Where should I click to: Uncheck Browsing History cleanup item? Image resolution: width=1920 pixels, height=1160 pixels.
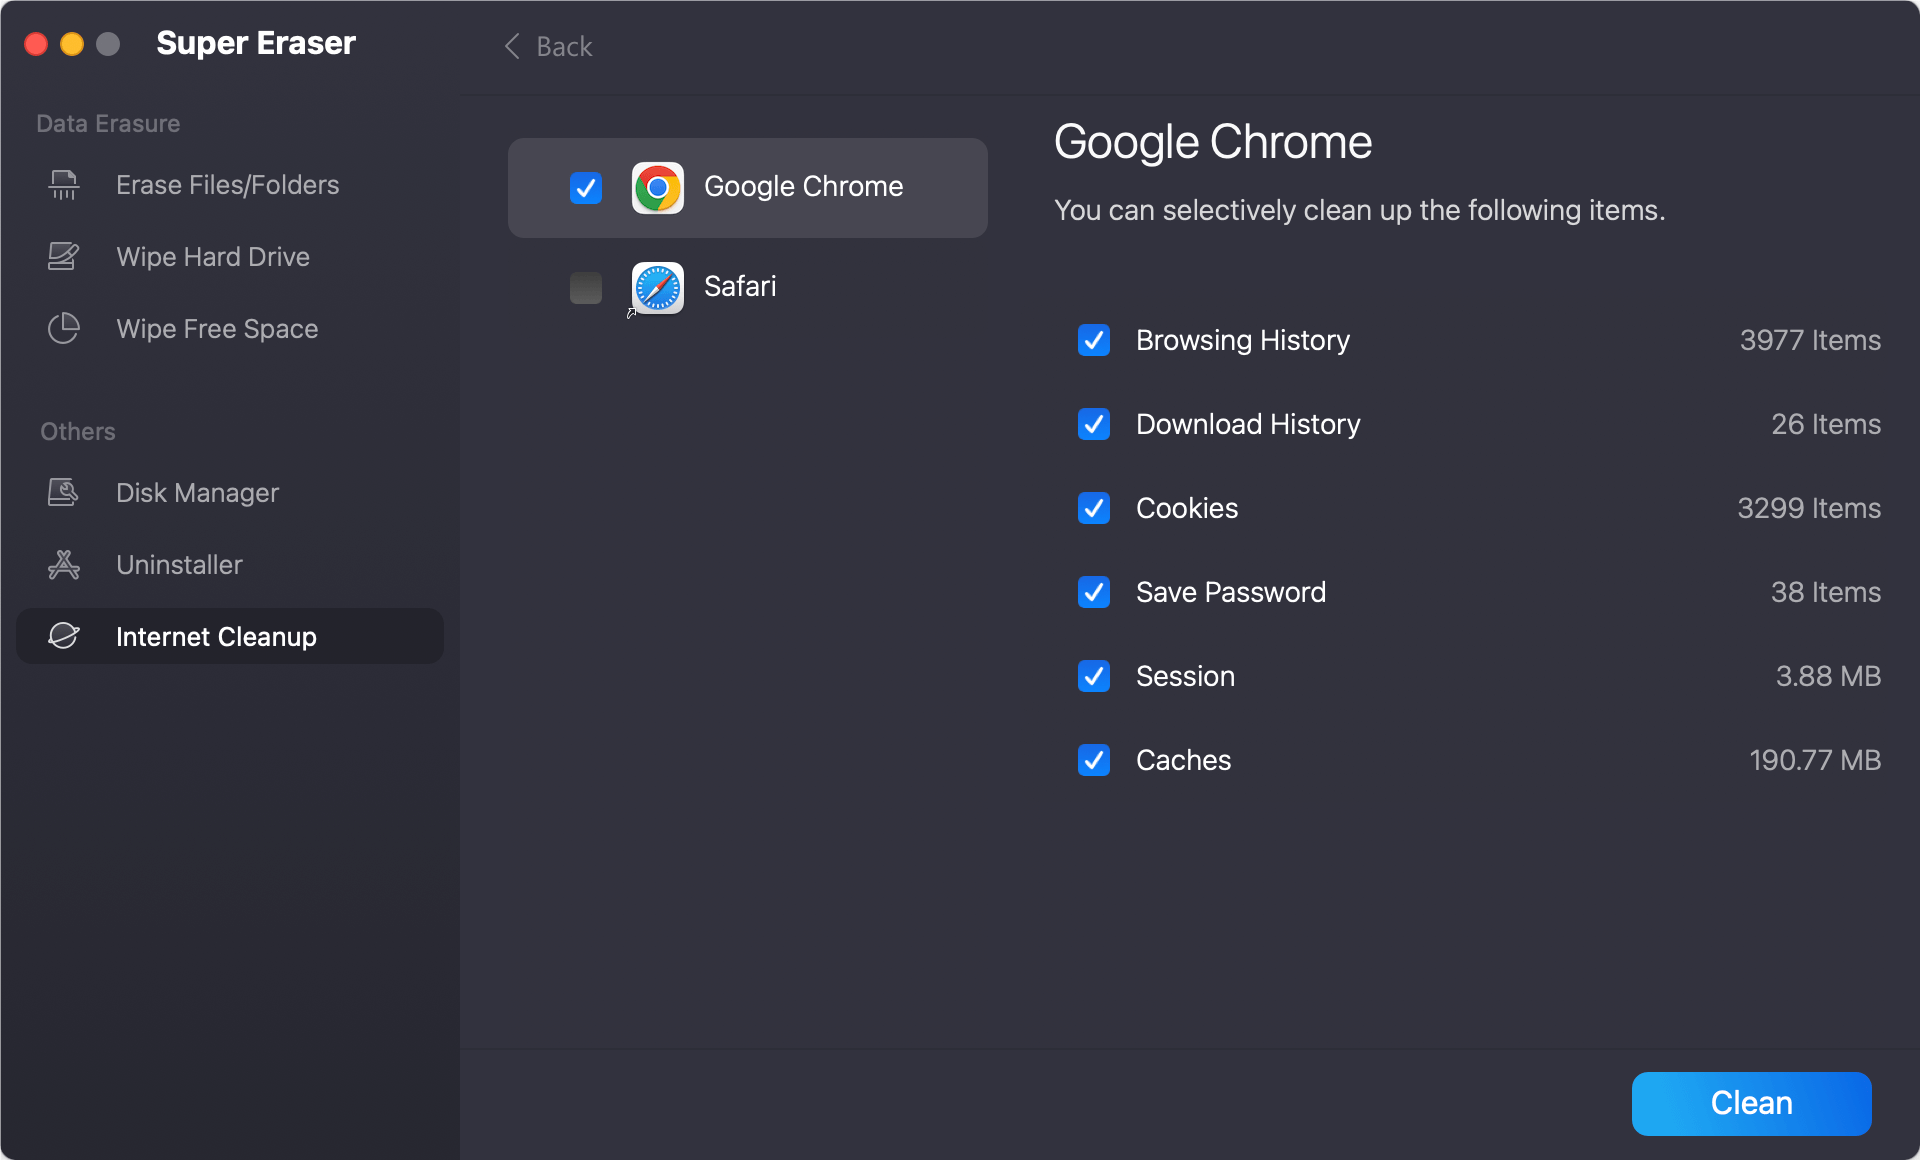(1094, 340)
